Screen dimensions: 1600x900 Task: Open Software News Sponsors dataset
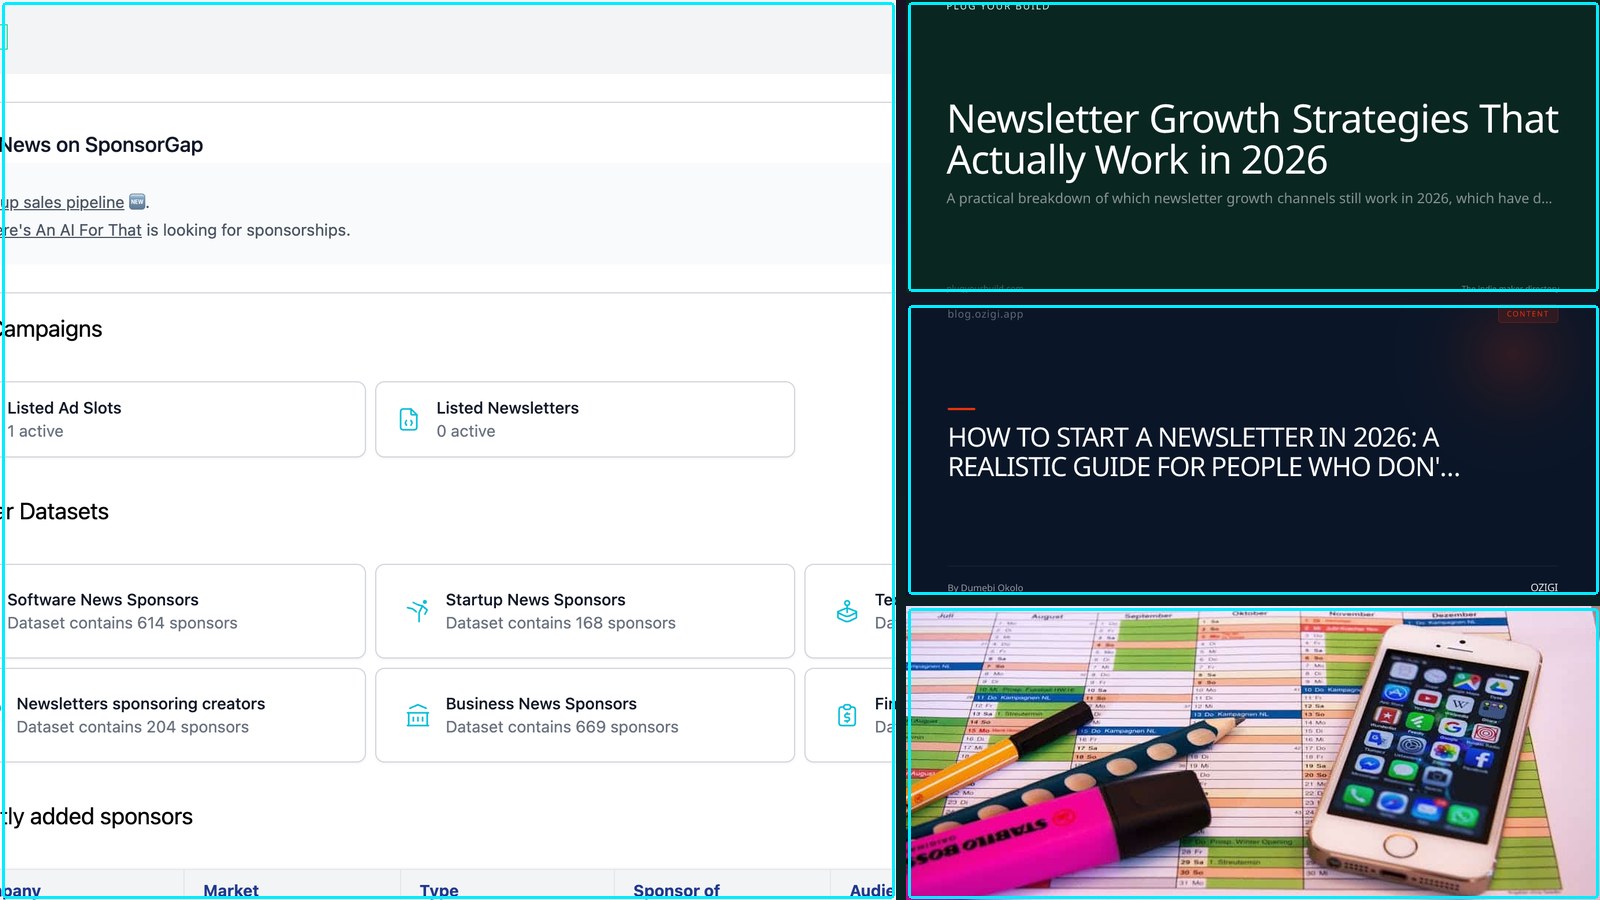tap(182, 611)
